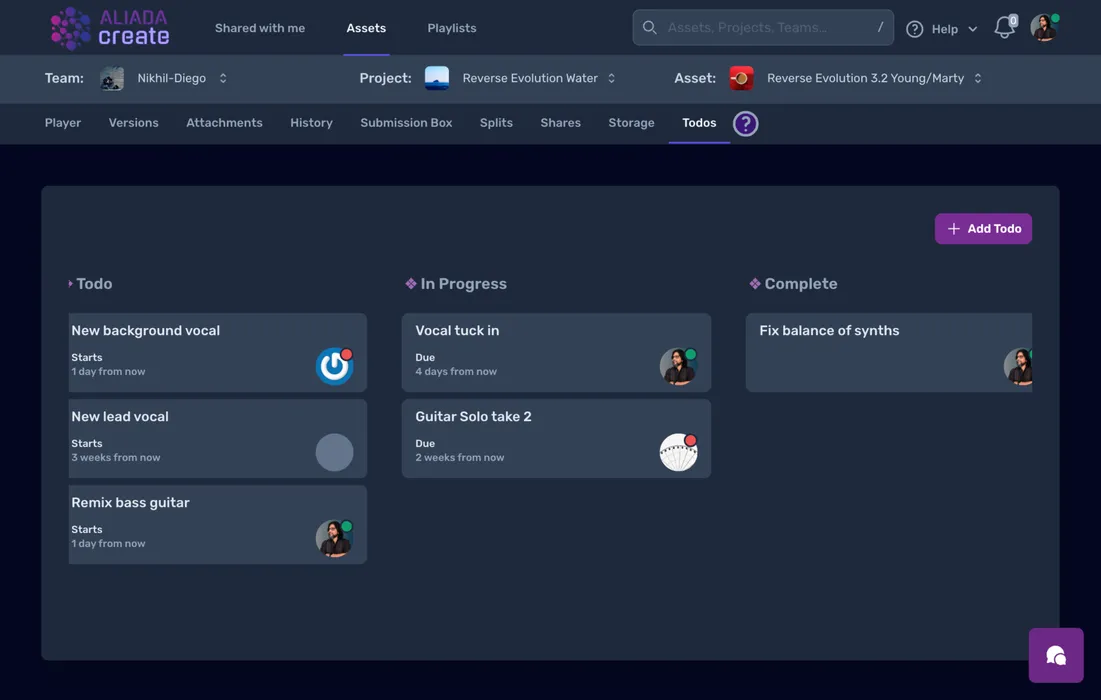
Task: Switch to the Versions tab
Action: [133, 123]
